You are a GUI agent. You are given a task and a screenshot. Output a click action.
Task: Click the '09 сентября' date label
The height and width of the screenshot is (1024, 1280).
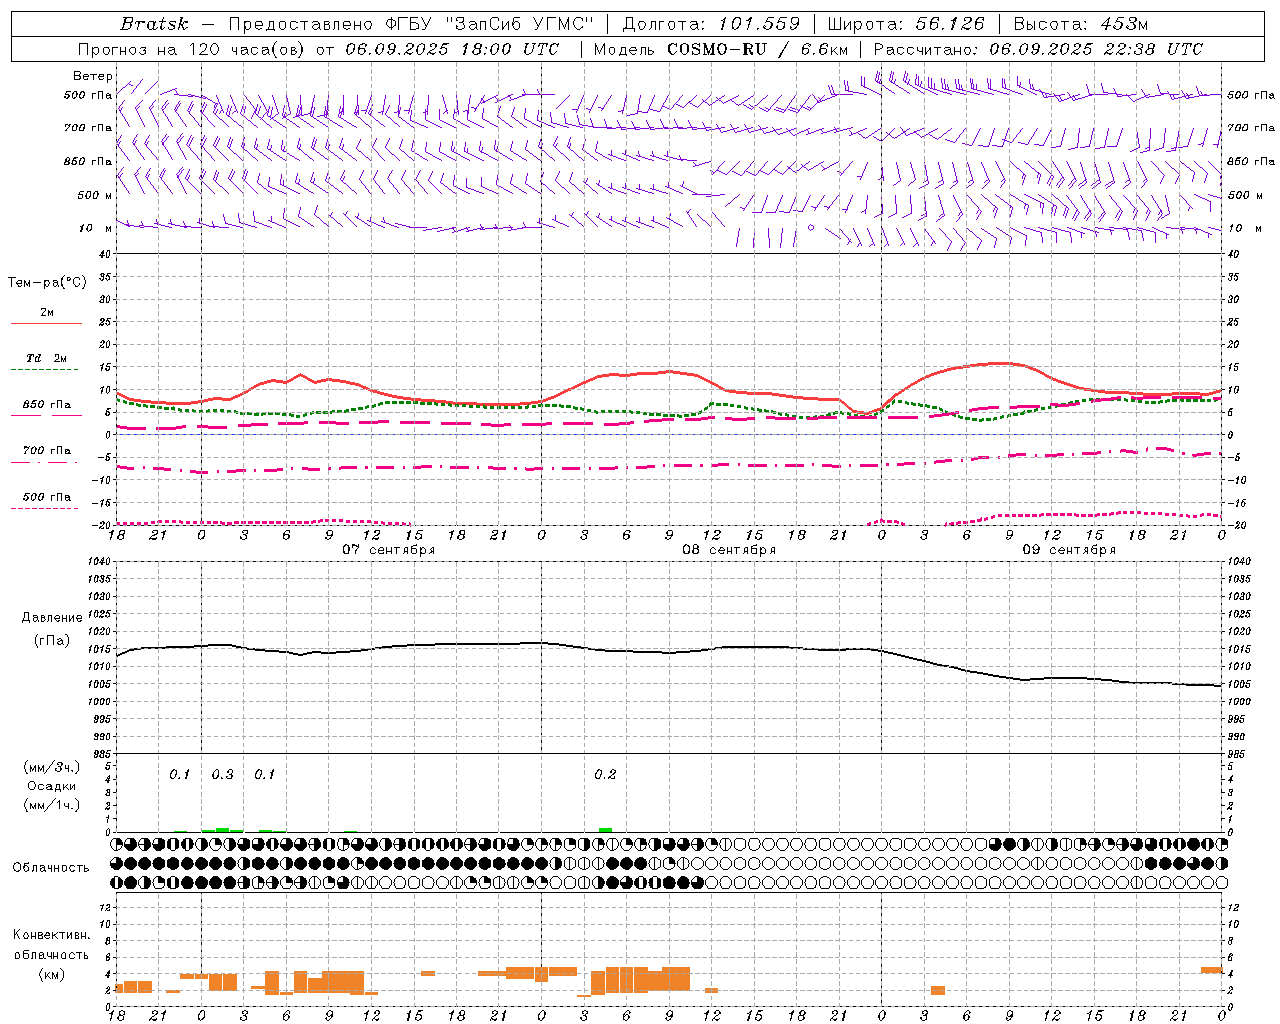tap(1069, 550)
